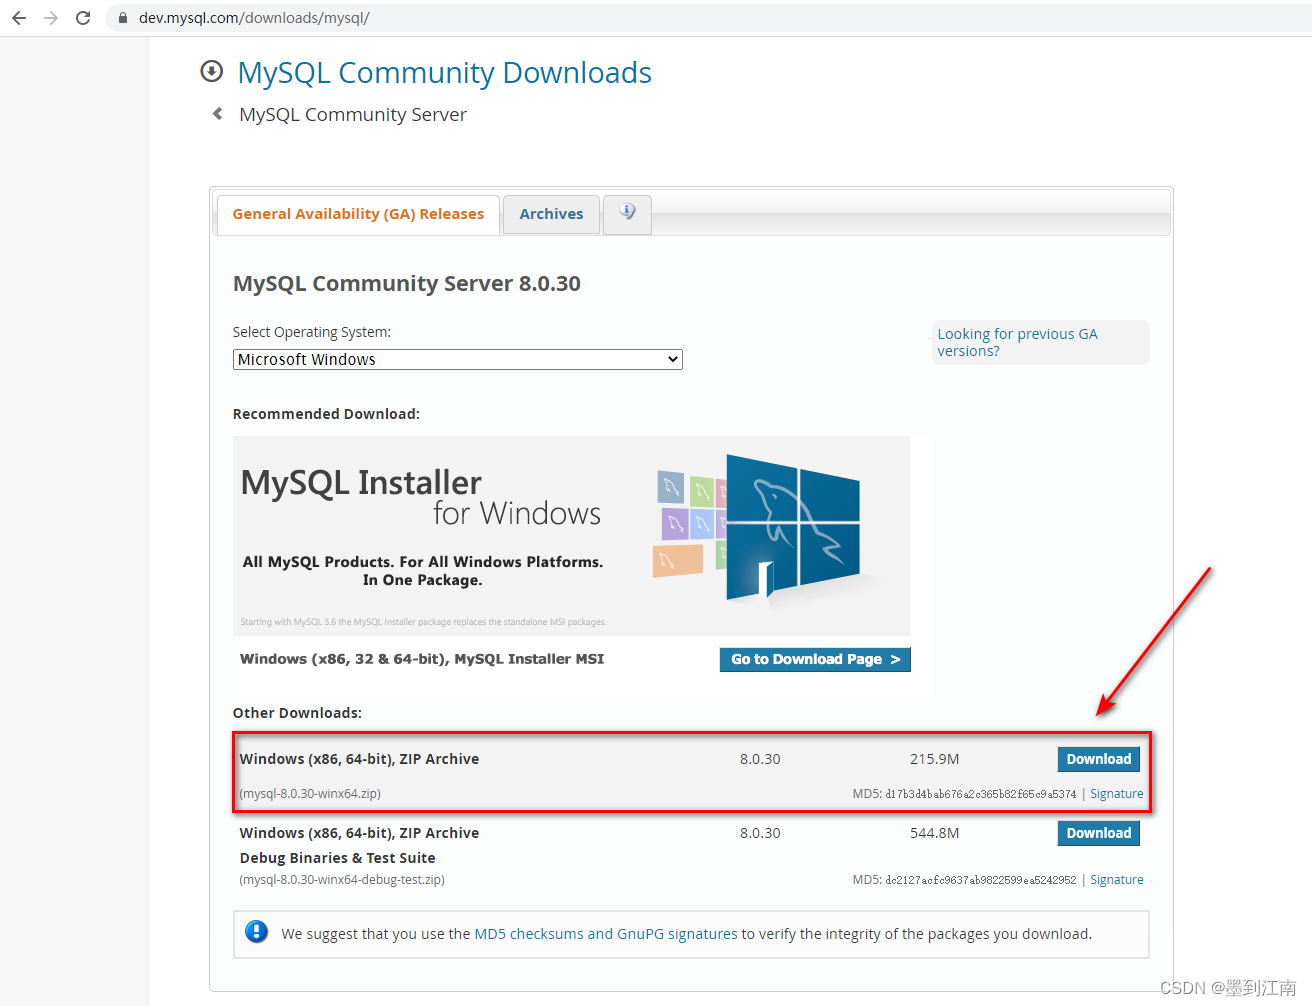Reload the page with refresh icon
The height and width of the screenshot is (1006, 1312).
point(83,18)
